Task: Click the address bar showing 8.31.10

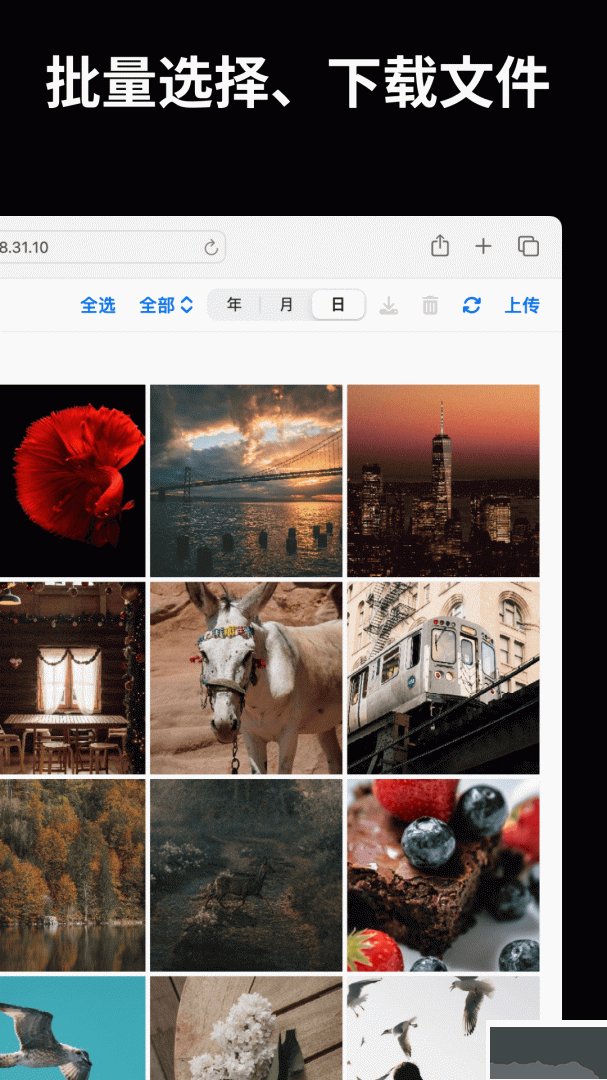Action: (x=112, y=247)
